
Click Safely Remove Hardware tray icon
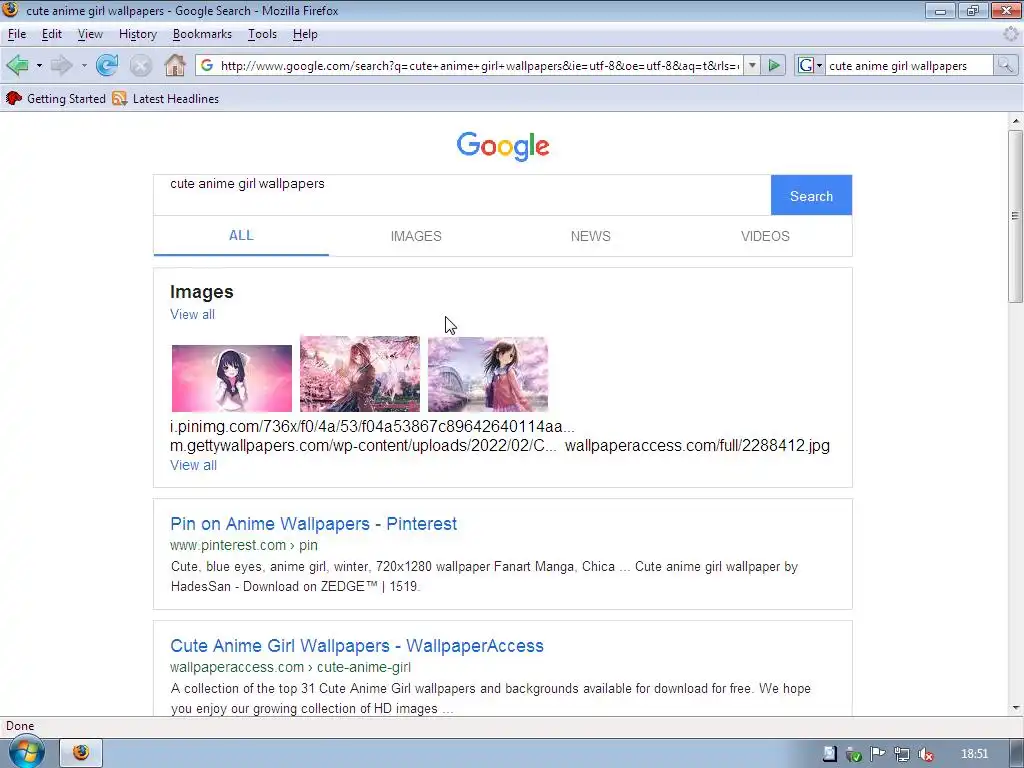[854, 754]
